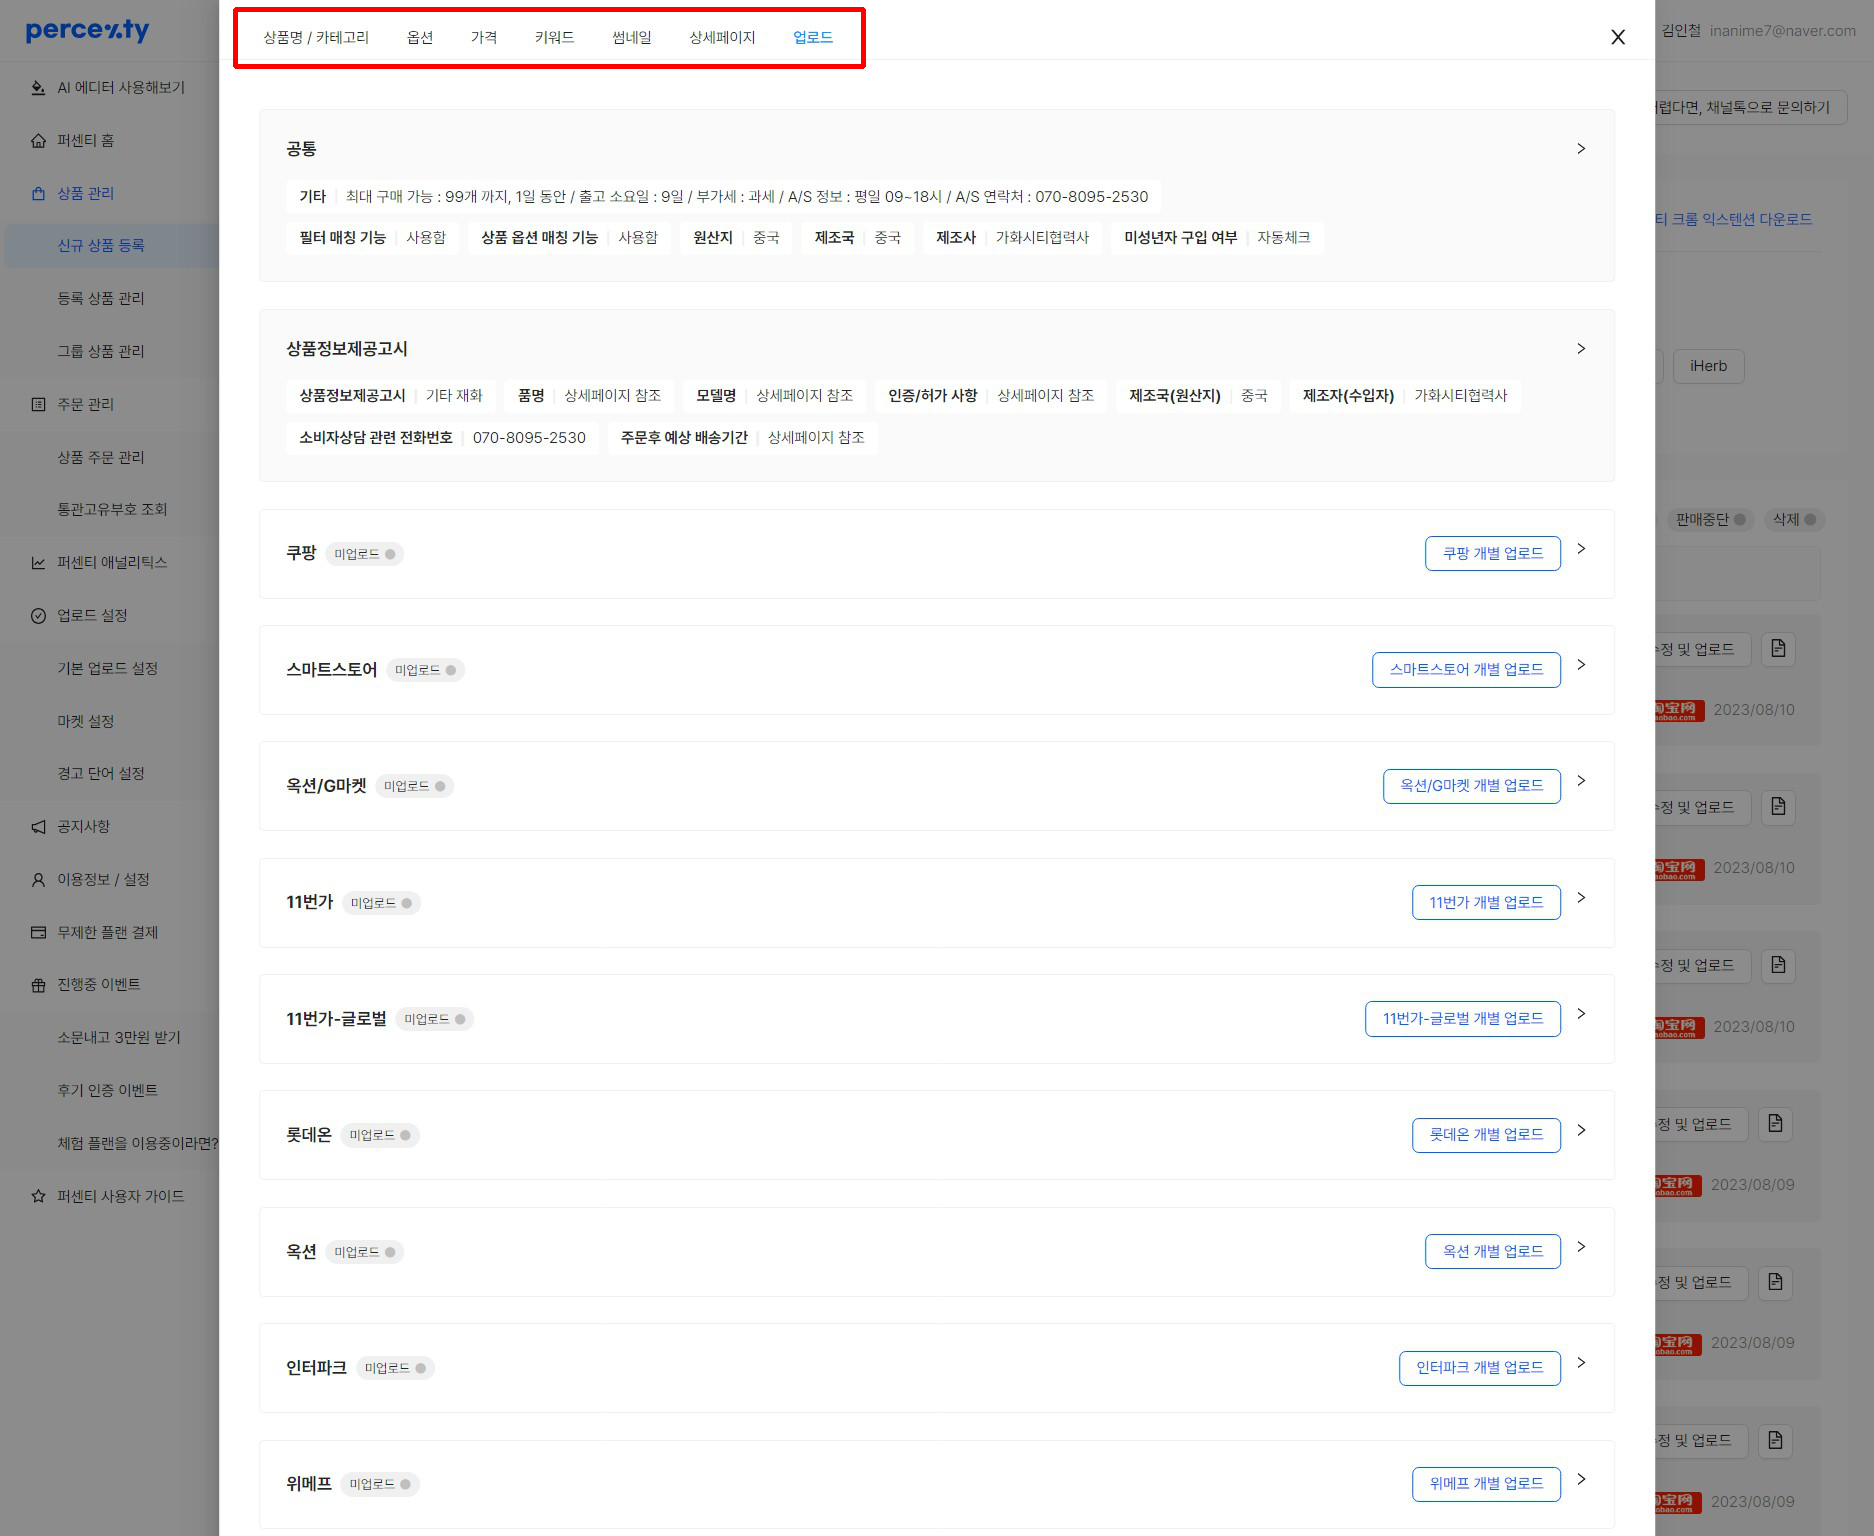Click 11번가-글로벌 개별 업로드 button
Screen dimensions: 1874x1536
point(1463,1019)
